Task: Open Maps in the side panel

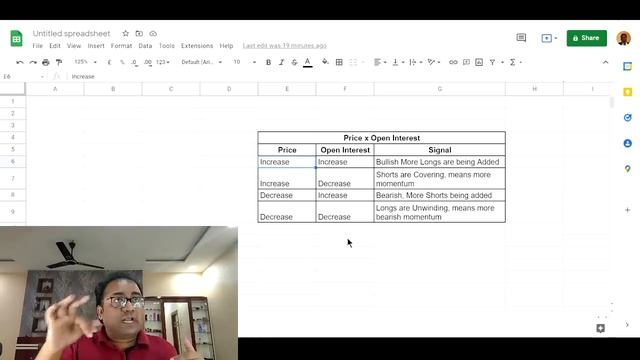Action: click(x=627, y=169)
